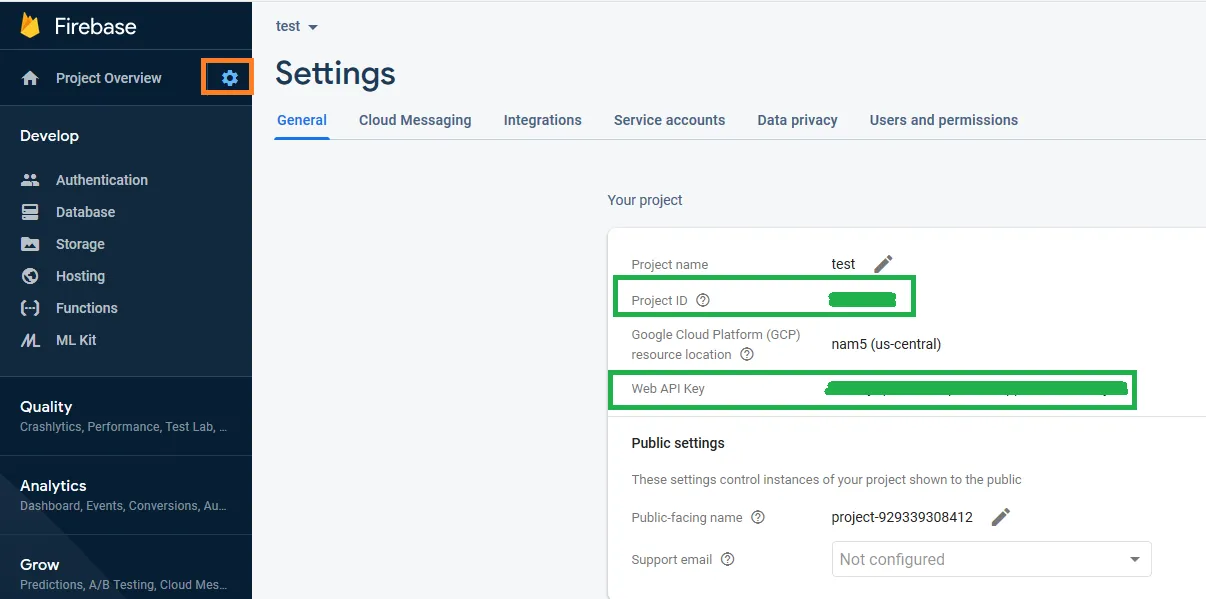The width and height of the screenshot is (1206, 599).
Task: Click the settings gear icon beside Project Overview
Action: 230,78
